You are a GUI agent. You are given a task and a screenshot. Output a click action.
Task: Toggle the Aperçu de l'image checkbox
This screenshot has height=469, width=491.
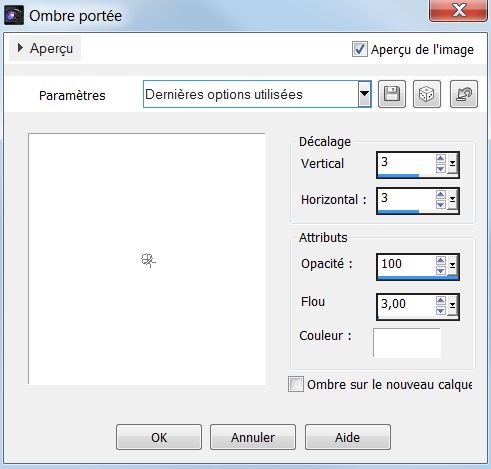360,49
